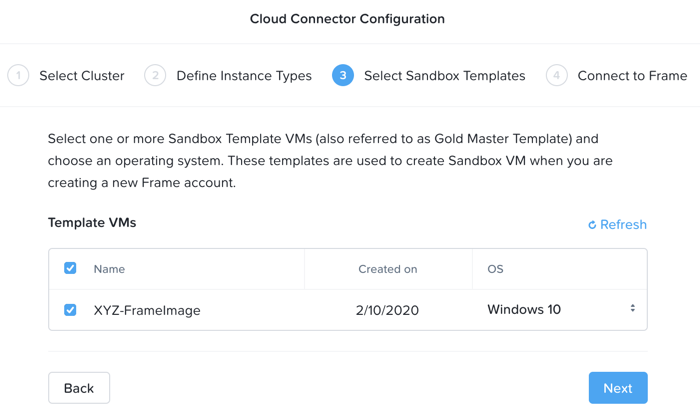Sort by the Name column header
The image size is (700, 418).
109,269
